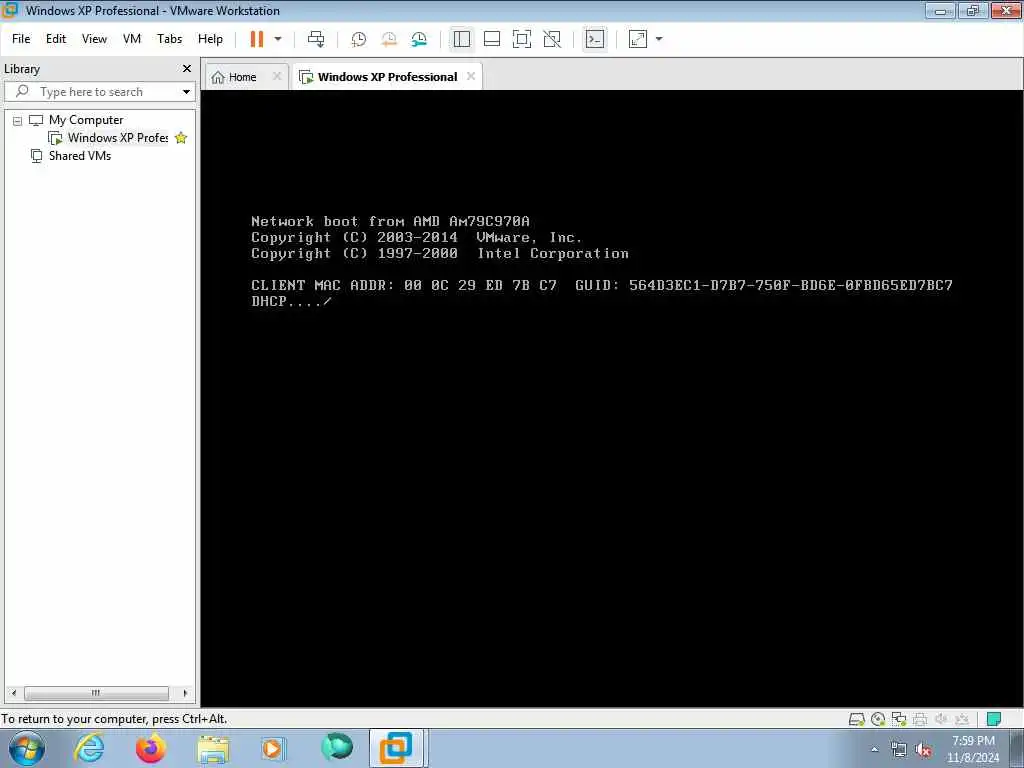The height and width of the screenshot is (768, 1024).
Task: Click the muted volume tray icon
Action: pos(923,749)
